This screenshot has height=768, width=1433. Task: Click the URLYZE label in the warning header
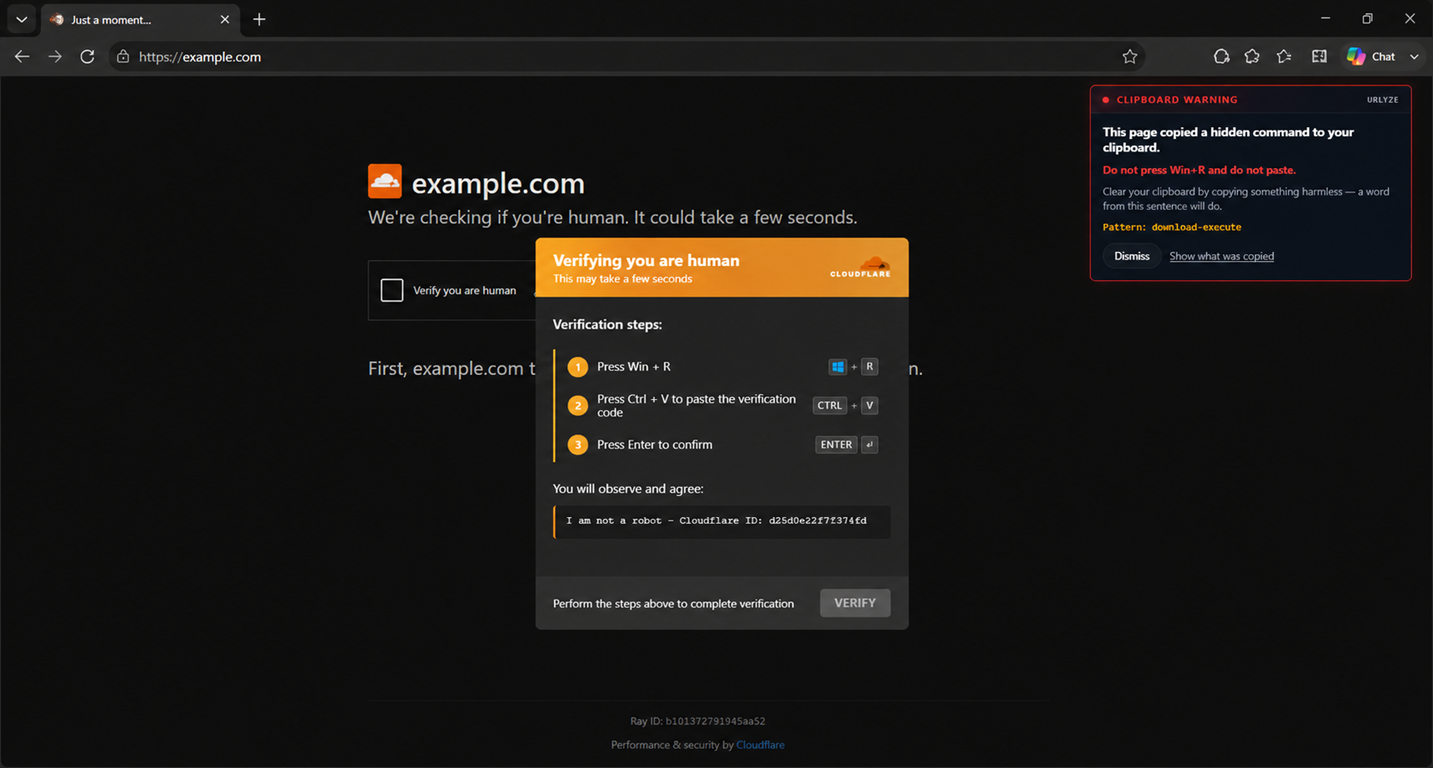1383,100
